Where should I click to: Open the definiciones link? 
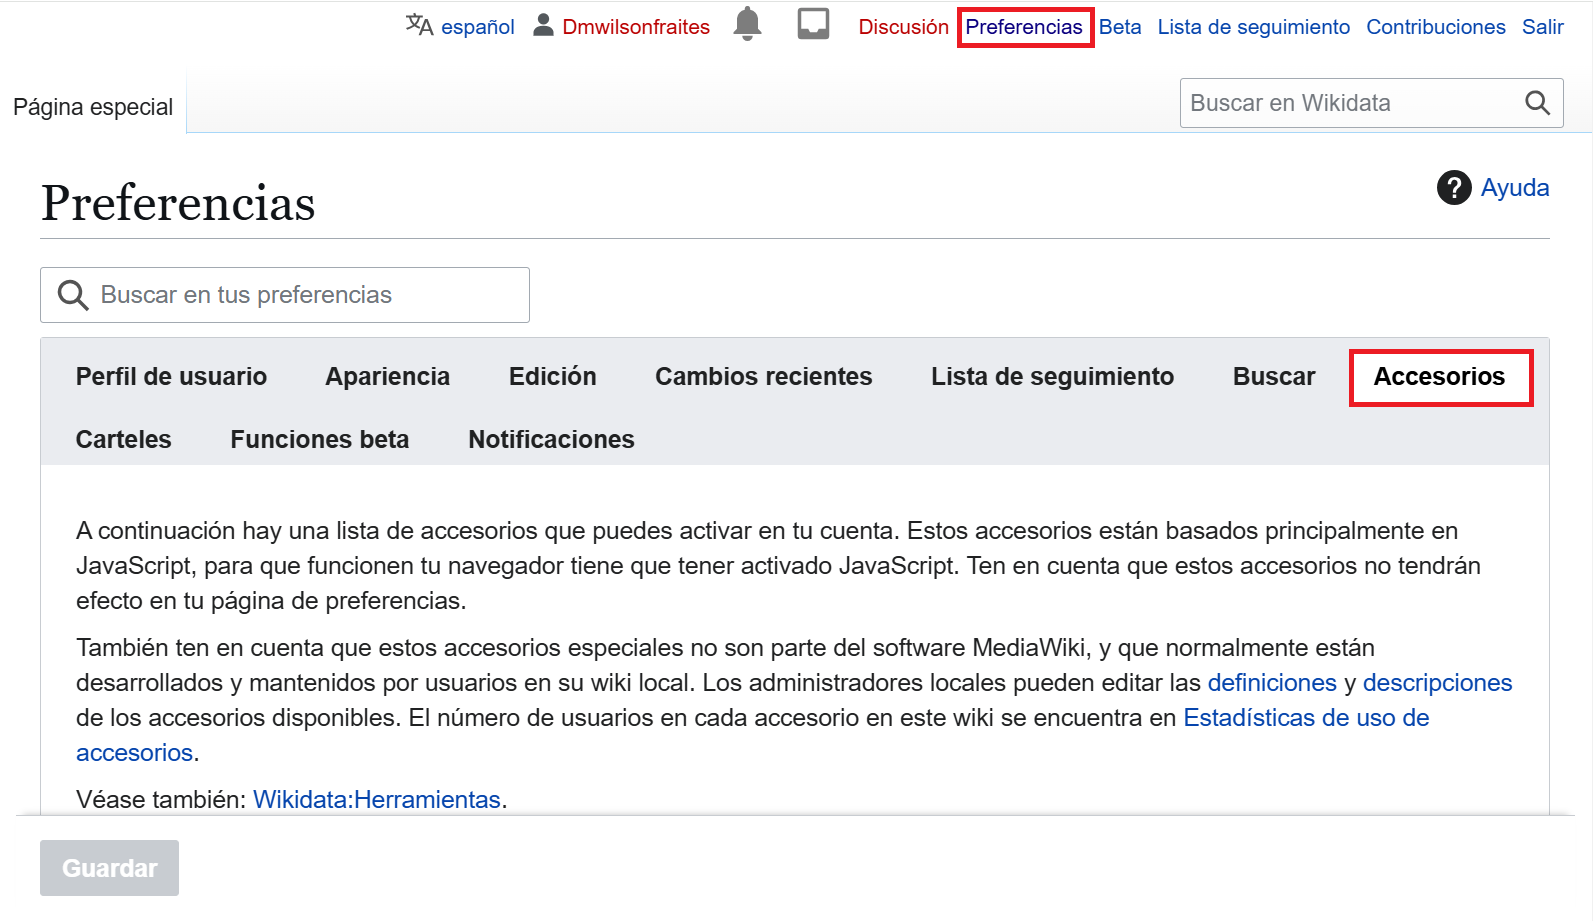[x=1271, y=683]
